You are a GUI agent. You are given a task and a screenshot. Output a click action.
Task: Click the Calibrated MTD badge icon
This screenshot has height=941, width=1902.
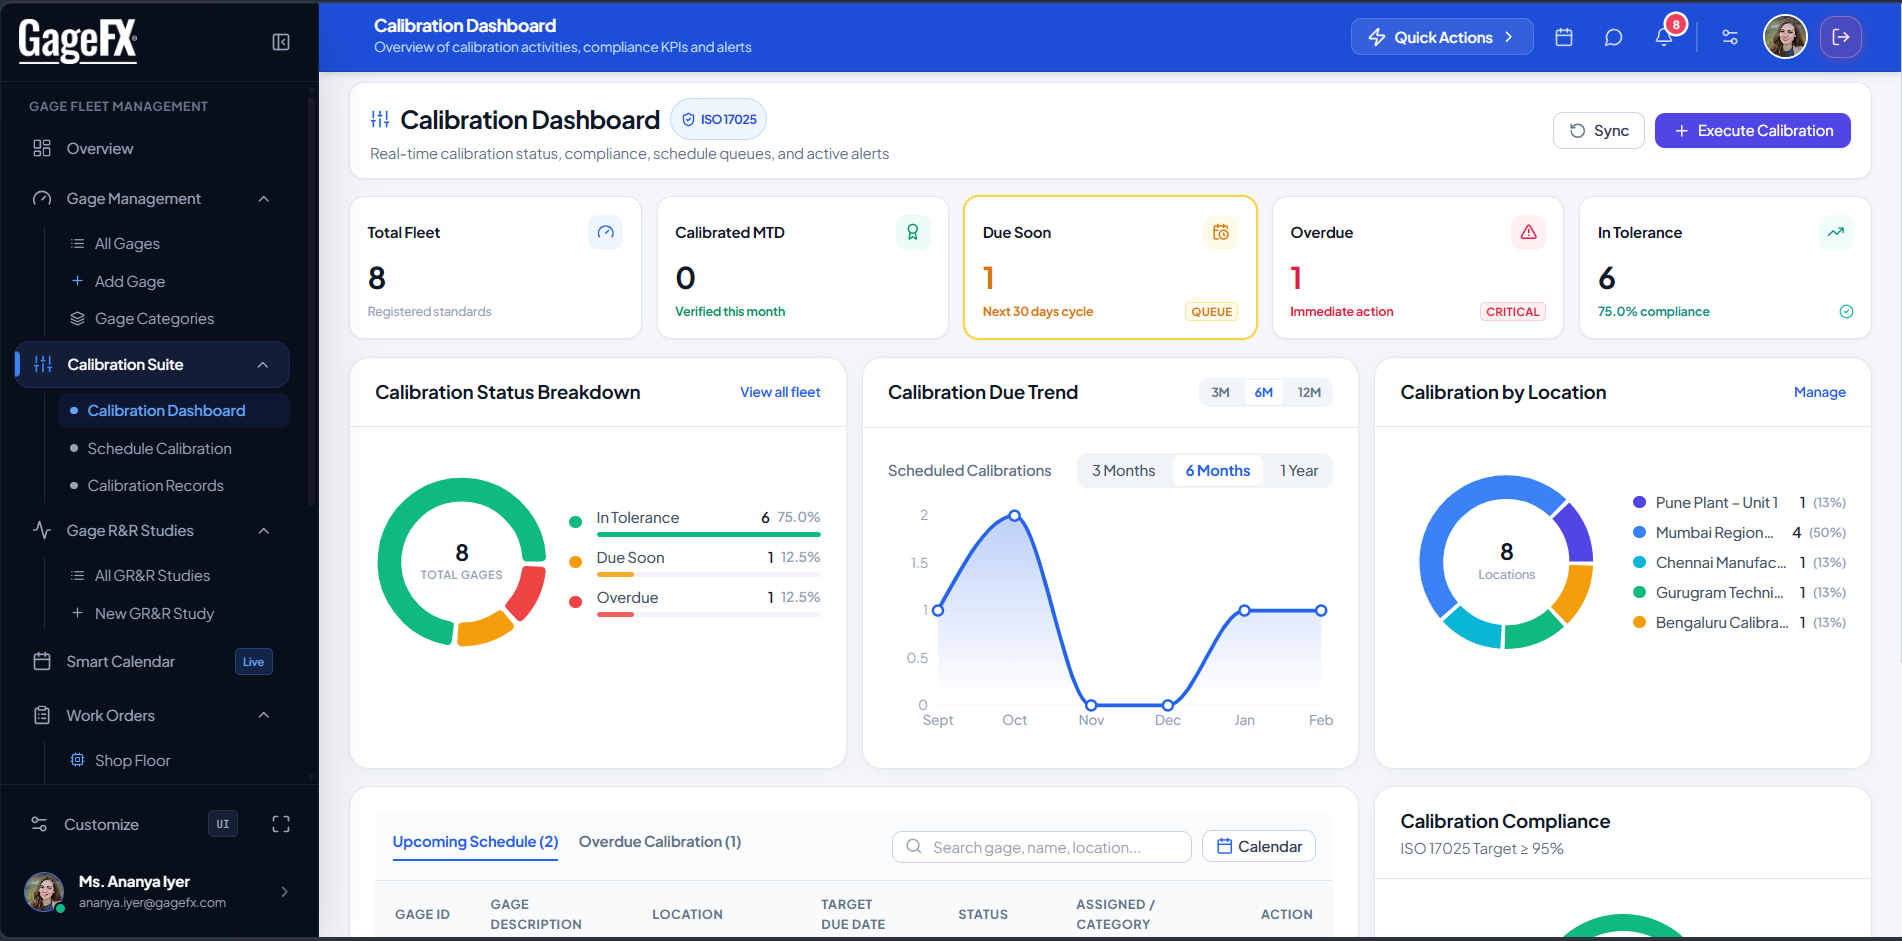913,232
